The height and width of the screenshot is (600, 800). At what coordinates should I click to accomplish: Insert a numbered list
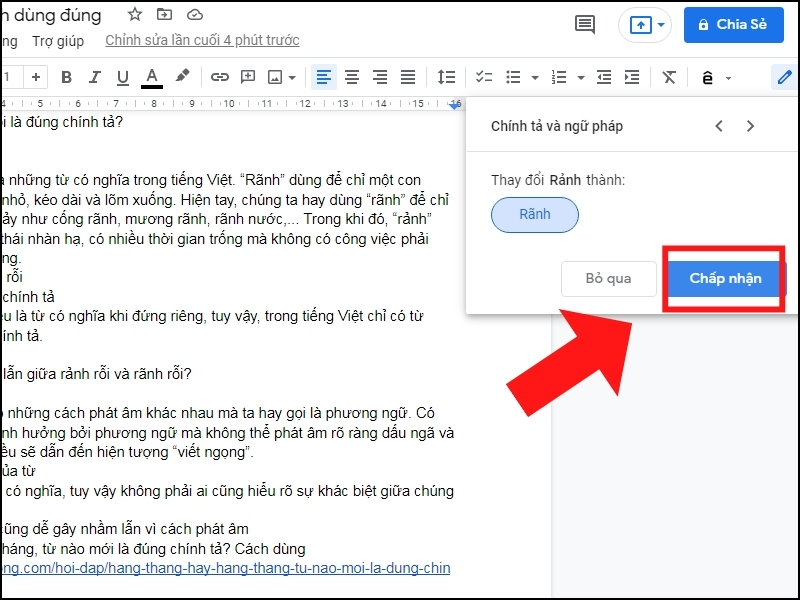click(x=559, y=78)
